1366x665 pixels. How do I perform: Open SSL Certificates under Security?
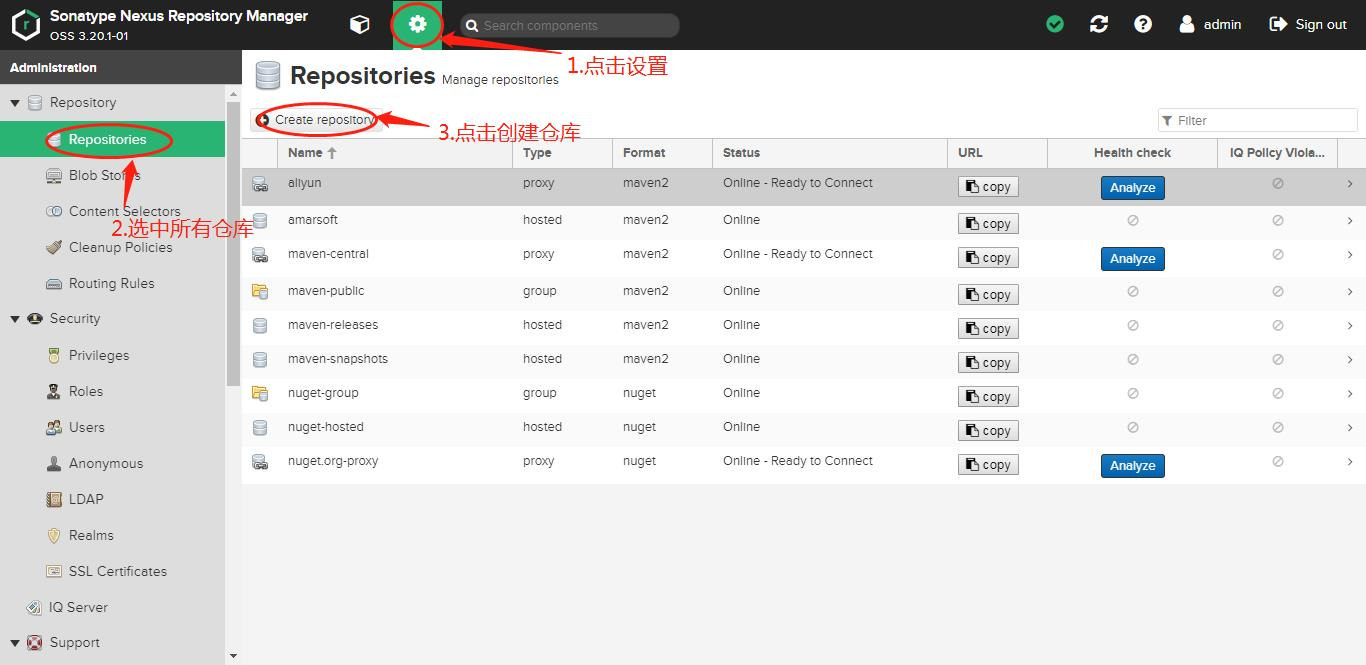(x=112, y=571)
